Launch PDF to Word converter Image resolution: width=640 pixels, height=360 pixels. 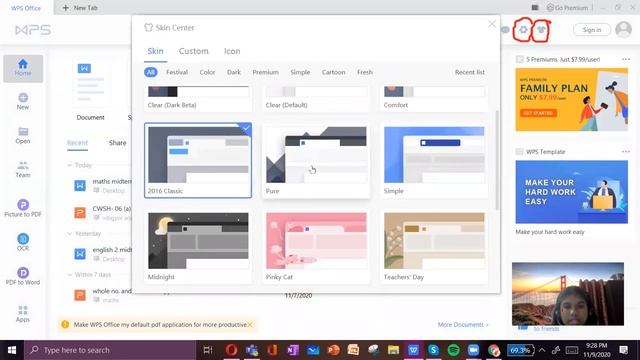[x=23, y=276]
